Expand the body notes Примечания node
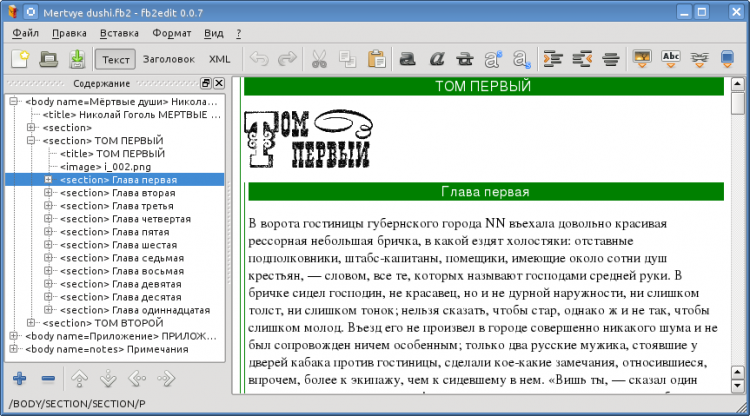 coord(14,349)
